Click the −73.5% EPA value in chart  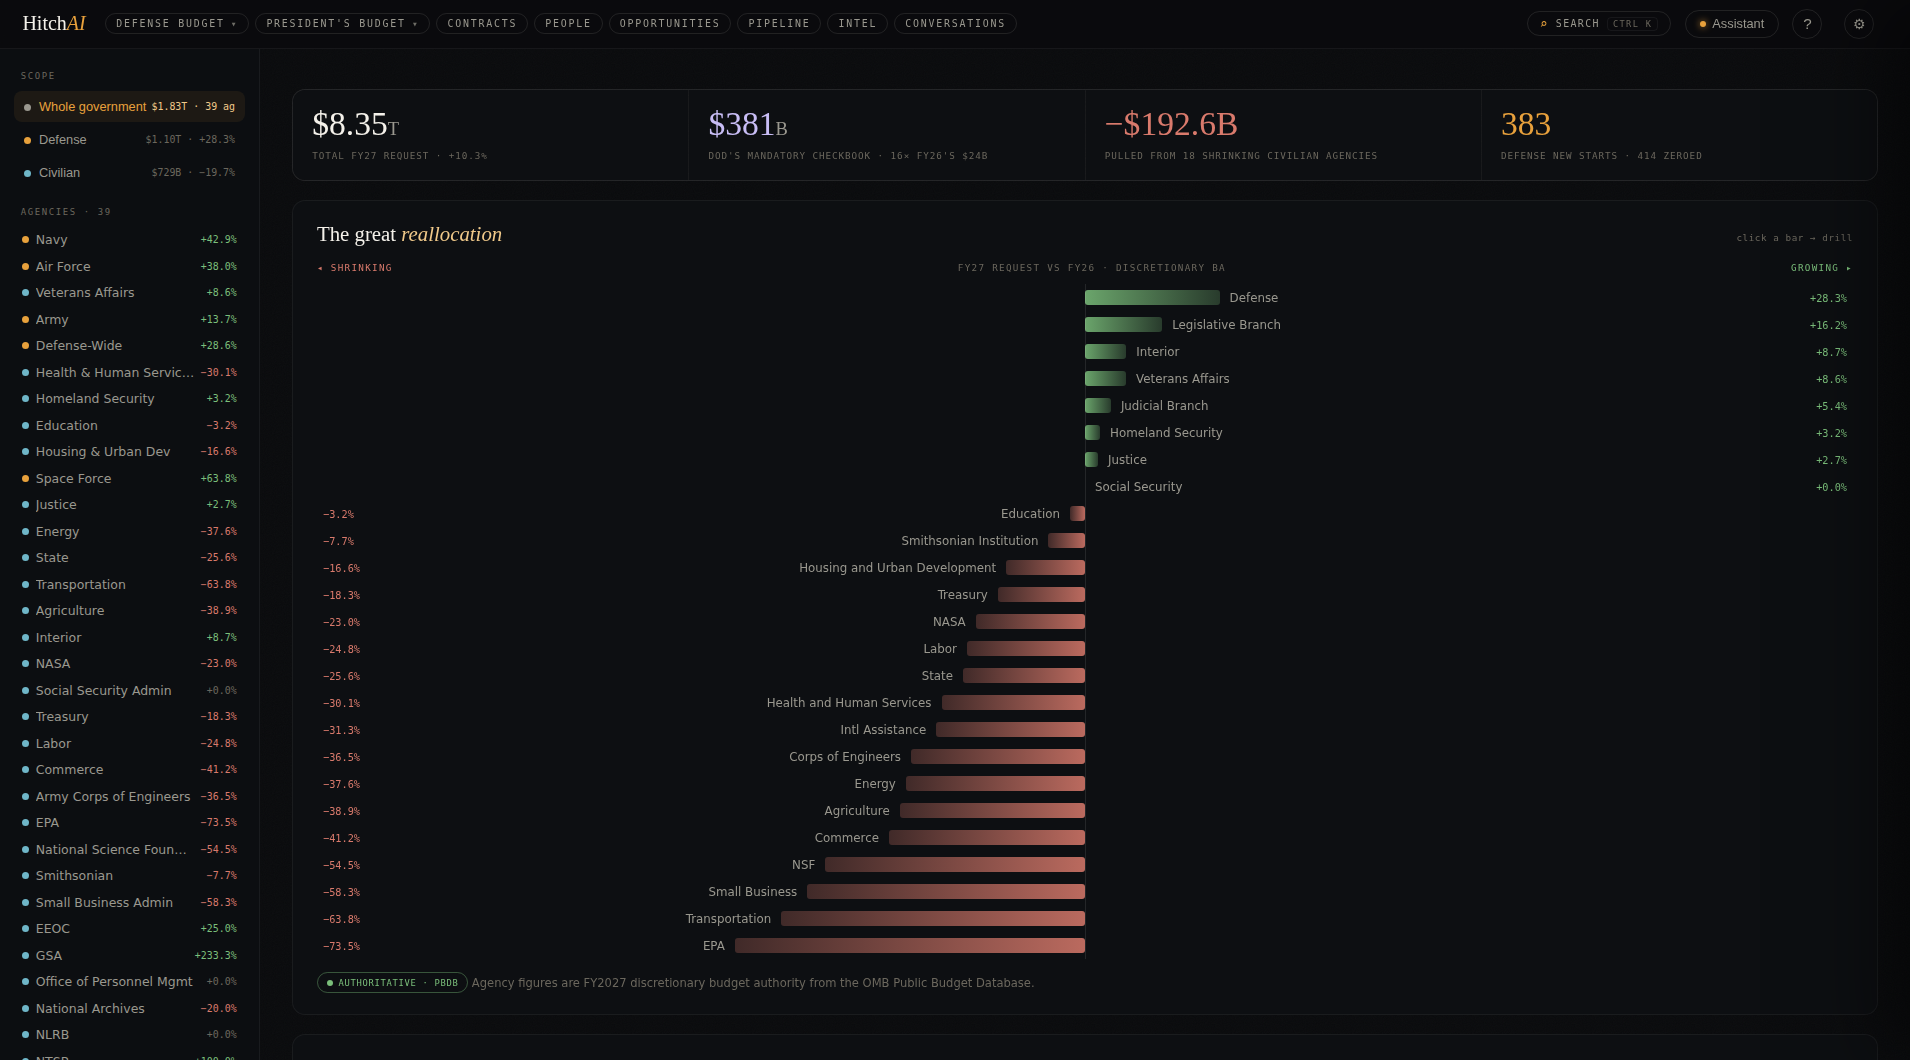pos(341,947)
